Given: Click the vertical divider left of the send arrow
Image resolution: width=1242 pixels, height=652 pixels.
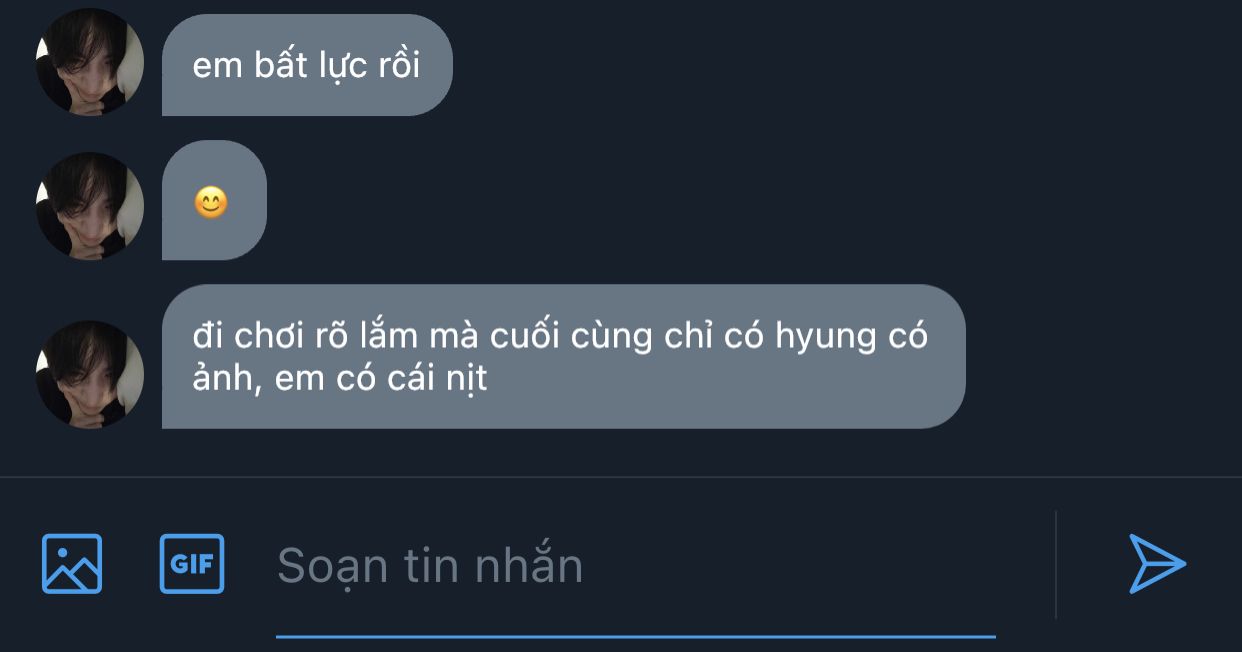Looking at the screenshot, I should [1056, 565].
